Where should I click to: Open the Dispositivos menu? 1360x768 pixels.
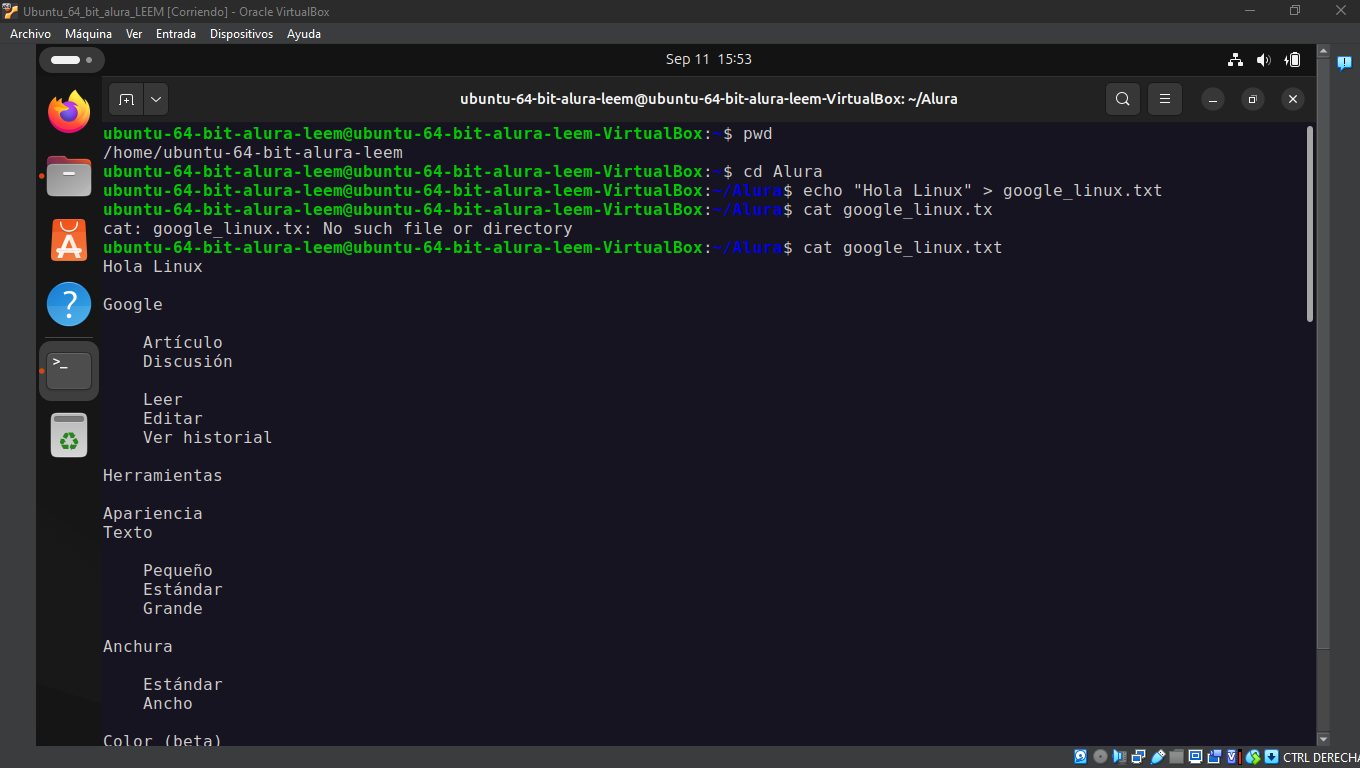pos(241,34)
